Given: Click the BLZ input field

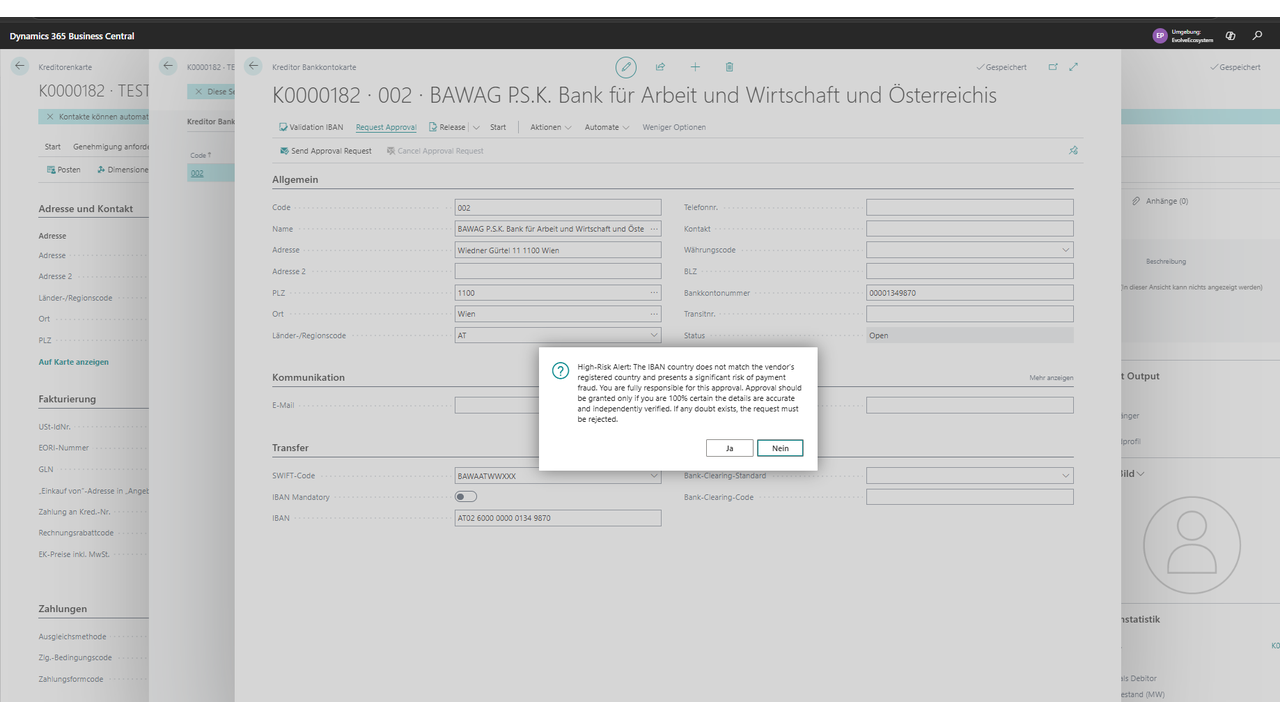Looking at the screenshot, I should (x=970, y=271).
